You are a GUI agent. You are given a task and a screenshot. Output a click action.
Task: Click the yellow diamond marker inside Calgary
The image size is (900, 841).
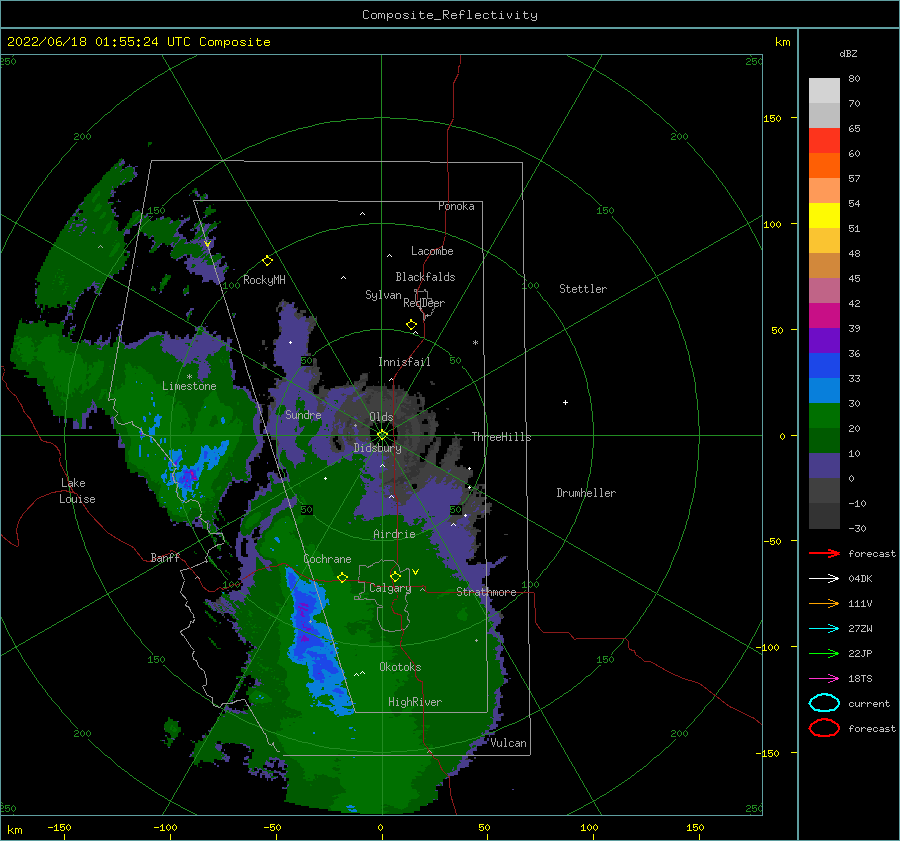click(395, 576)
